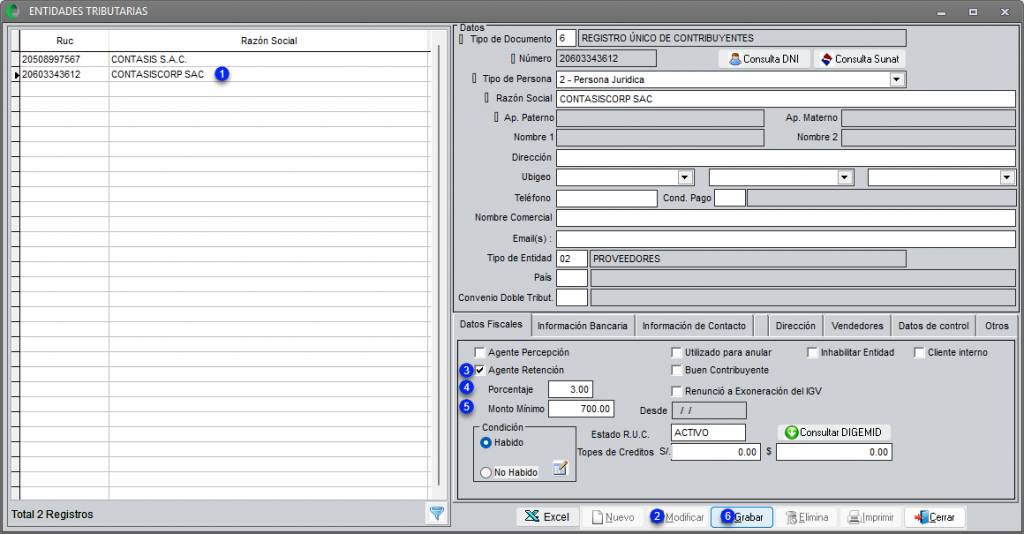The height and width of the screenshot is (534, 1024).
Task: Click the Convenio Doble Tribut. code field
Action: click(571, 298)
